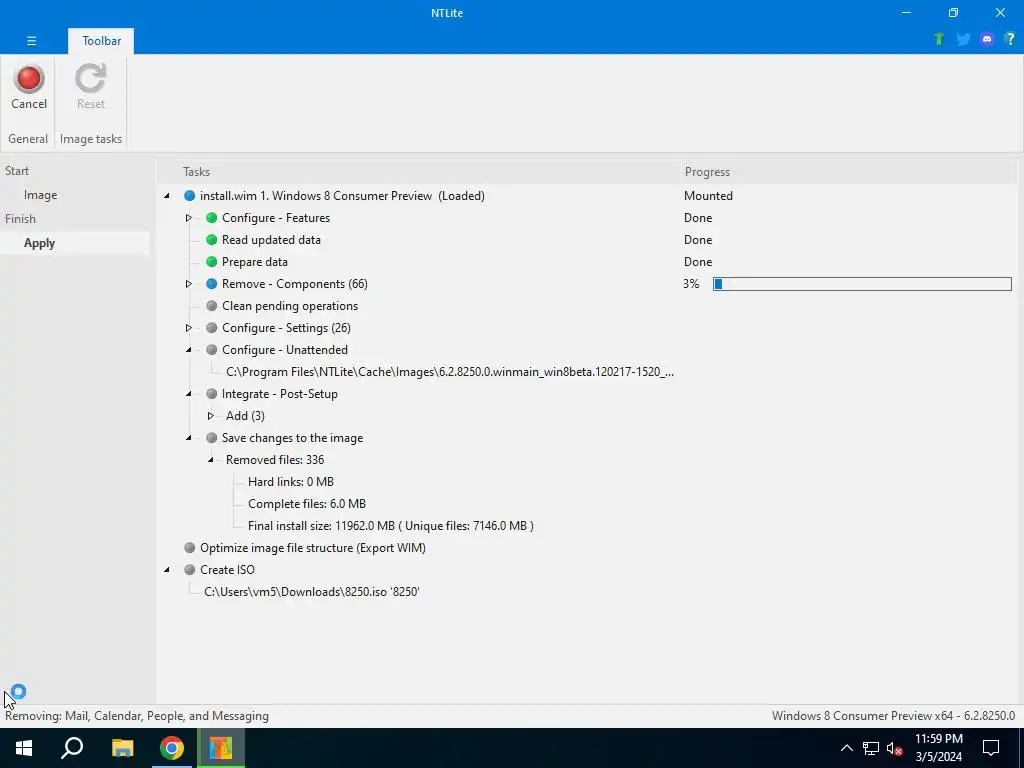Click green dot beside Read updated data

coord(211,240)
